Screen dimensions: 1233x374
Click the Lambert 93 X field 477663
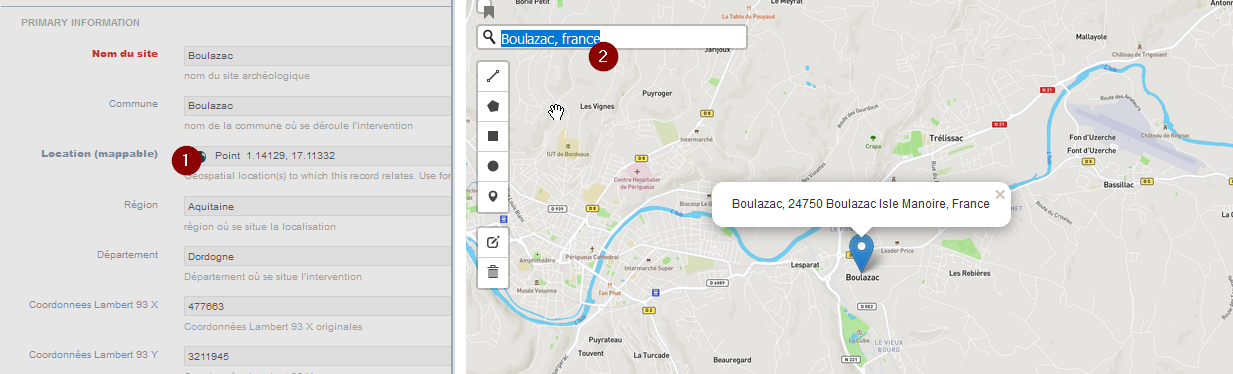pos(318,308)
